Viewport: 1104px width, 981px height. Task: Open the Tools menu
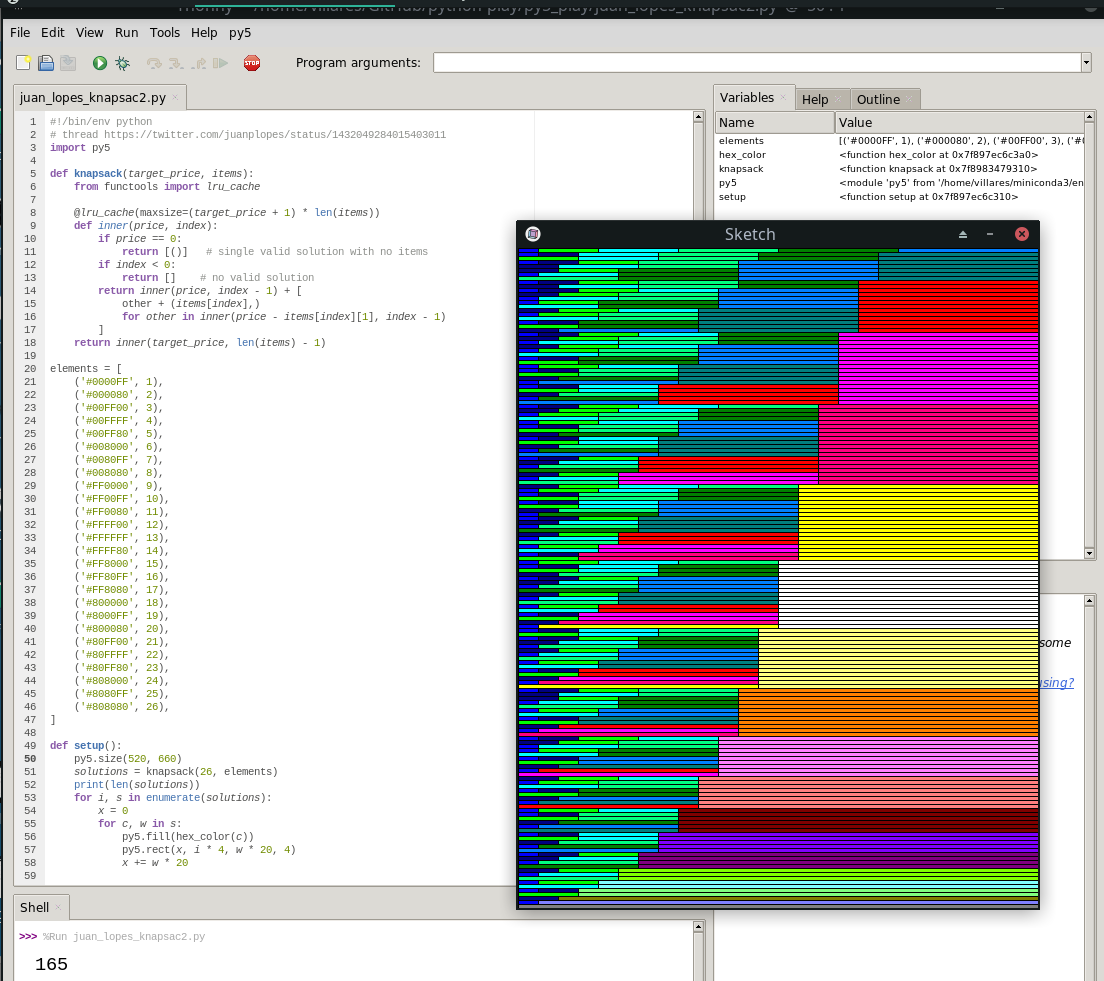(x=164, y=32)
